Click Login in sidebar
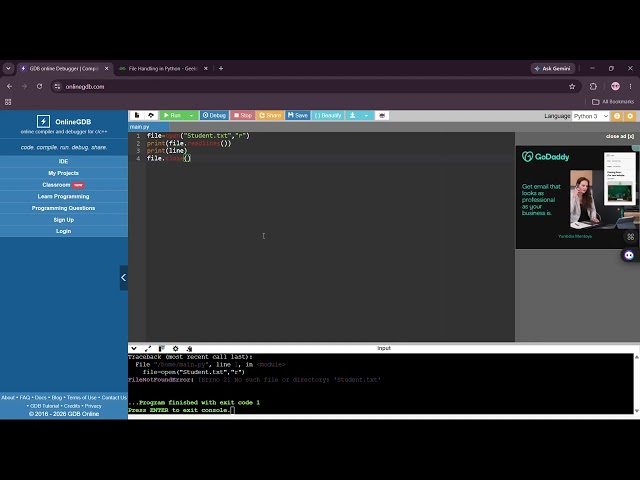Image resolution: width=640 pixels, height=480 pixels. coord(64,231)
